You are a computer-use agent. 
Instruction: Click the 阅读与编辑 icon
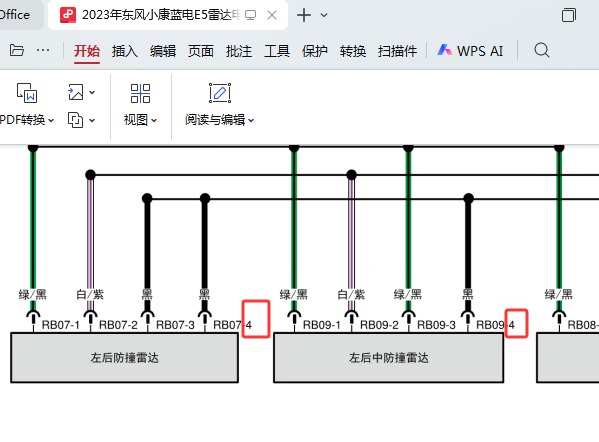220,93
